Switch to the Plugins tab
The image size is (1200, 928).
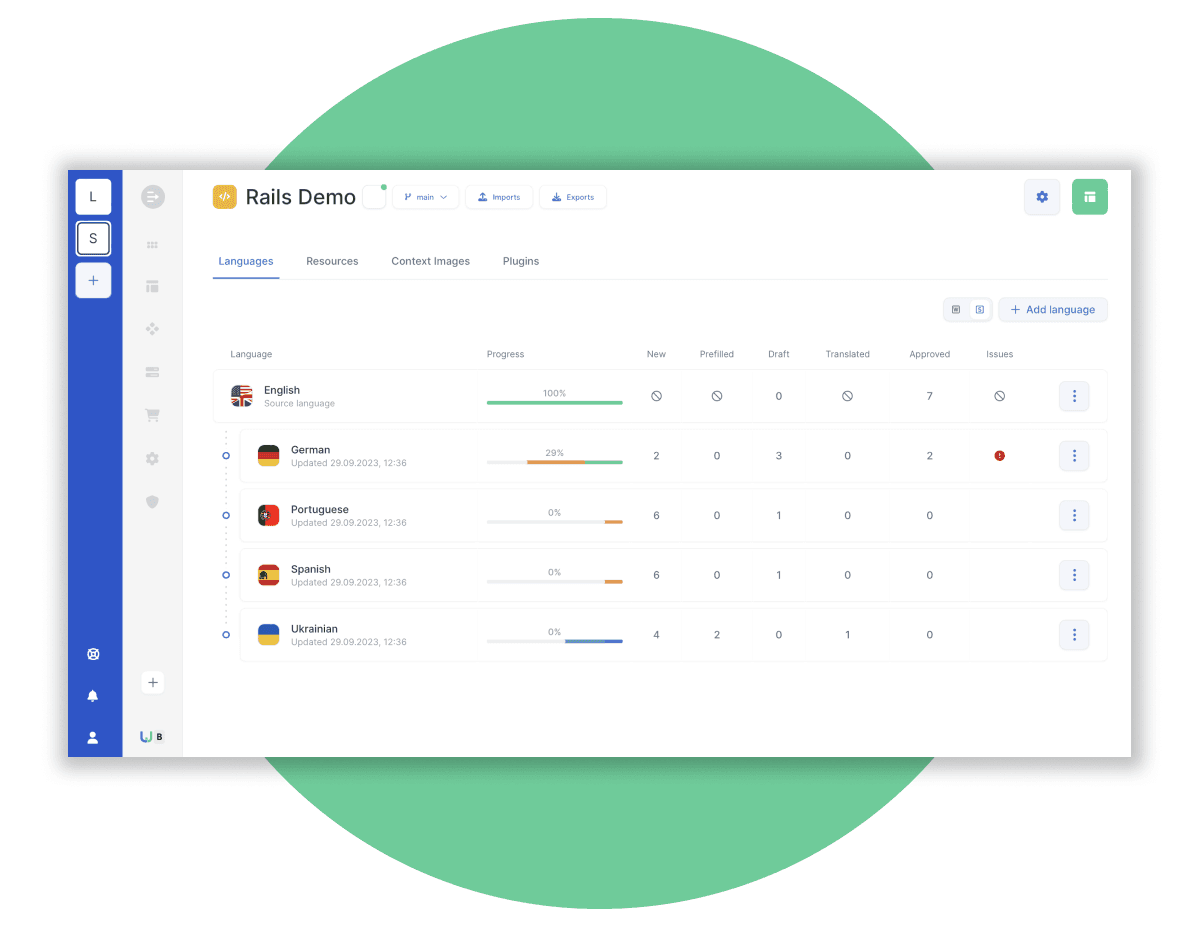521,261
